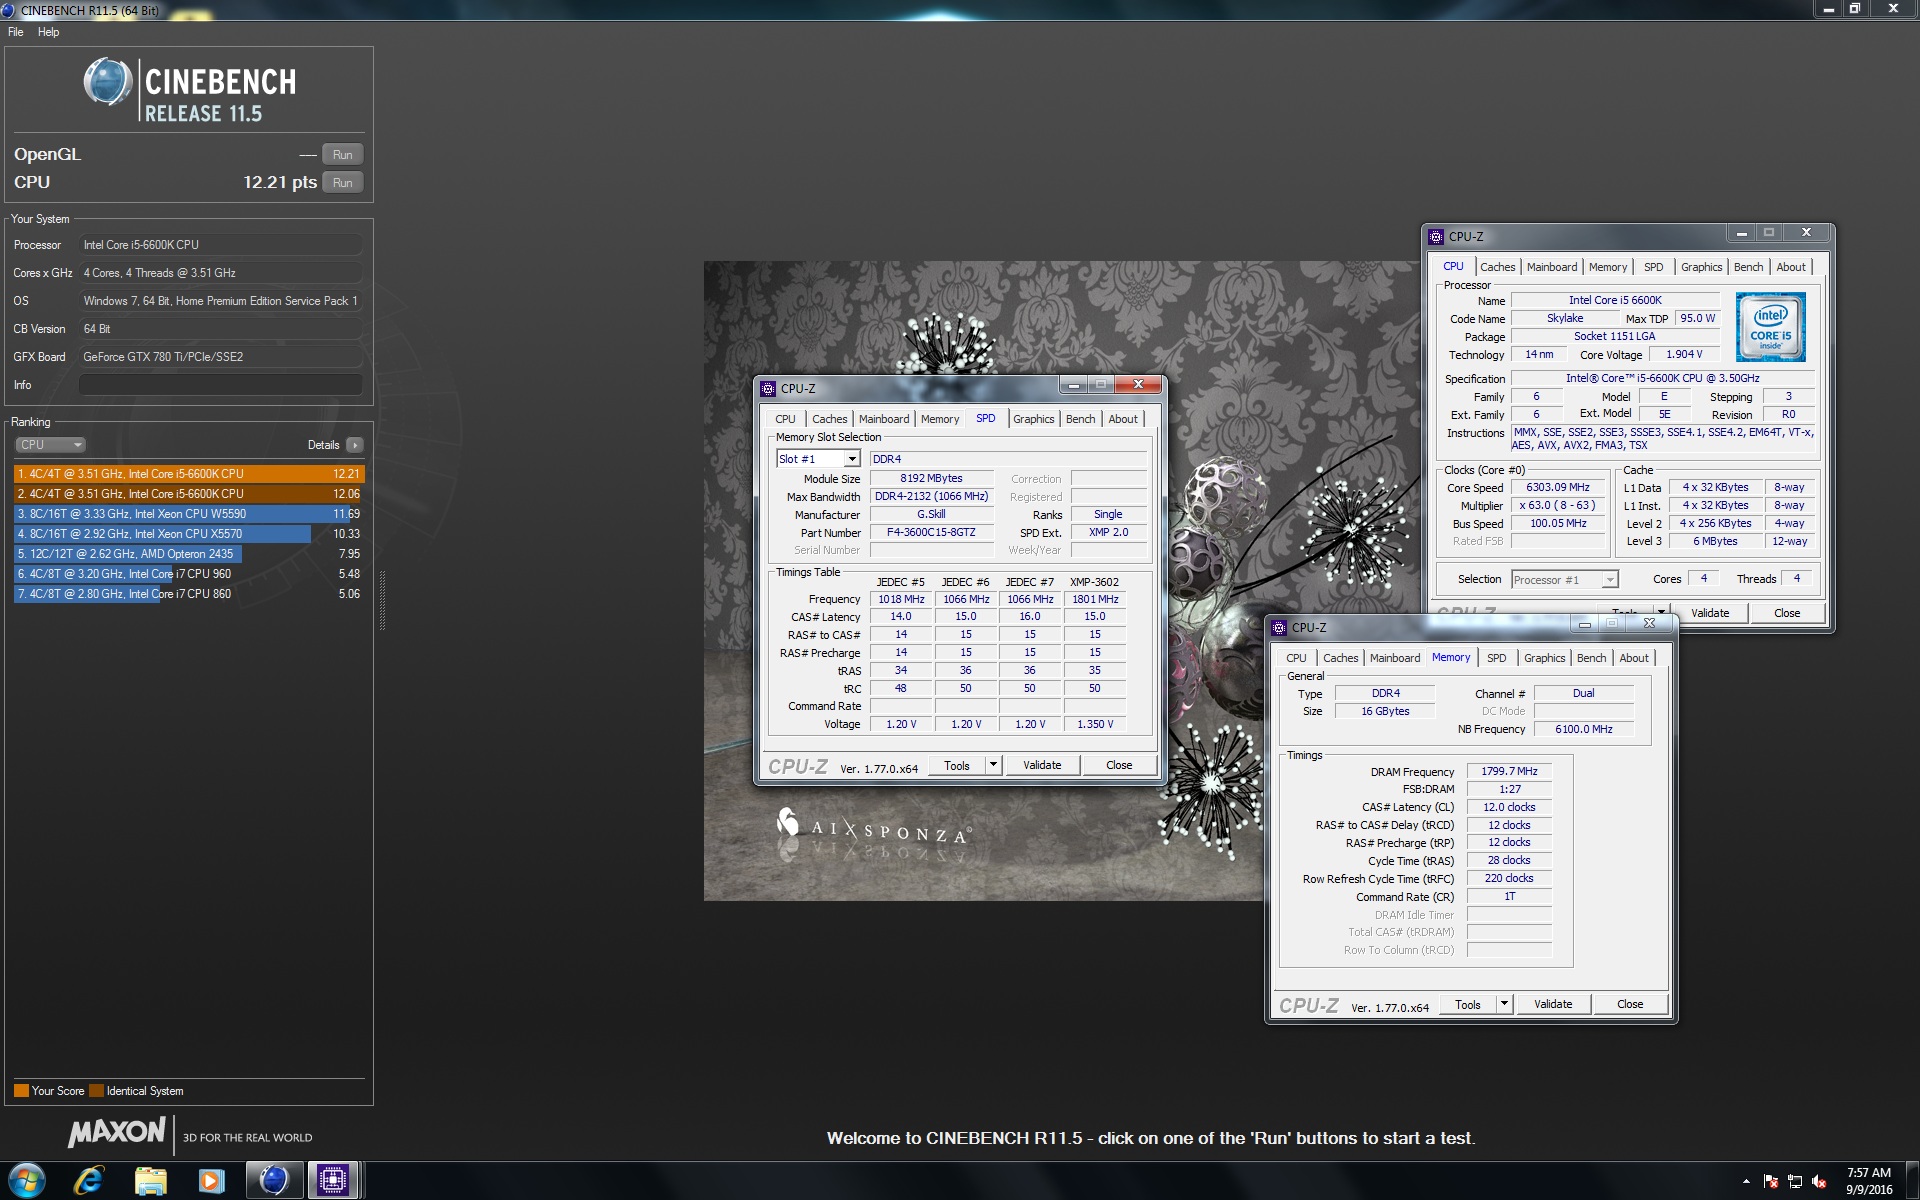The height and width of the screenshot is (1200, 1920).
Task: Click the empty Info input field
Action: point(221,385)
